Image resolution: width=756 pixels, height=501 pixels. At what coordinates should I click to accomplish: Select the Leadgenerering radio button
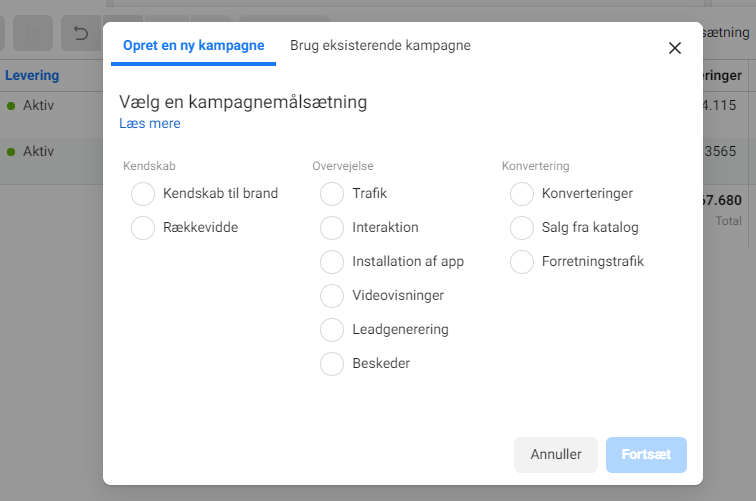coord(332,330)
